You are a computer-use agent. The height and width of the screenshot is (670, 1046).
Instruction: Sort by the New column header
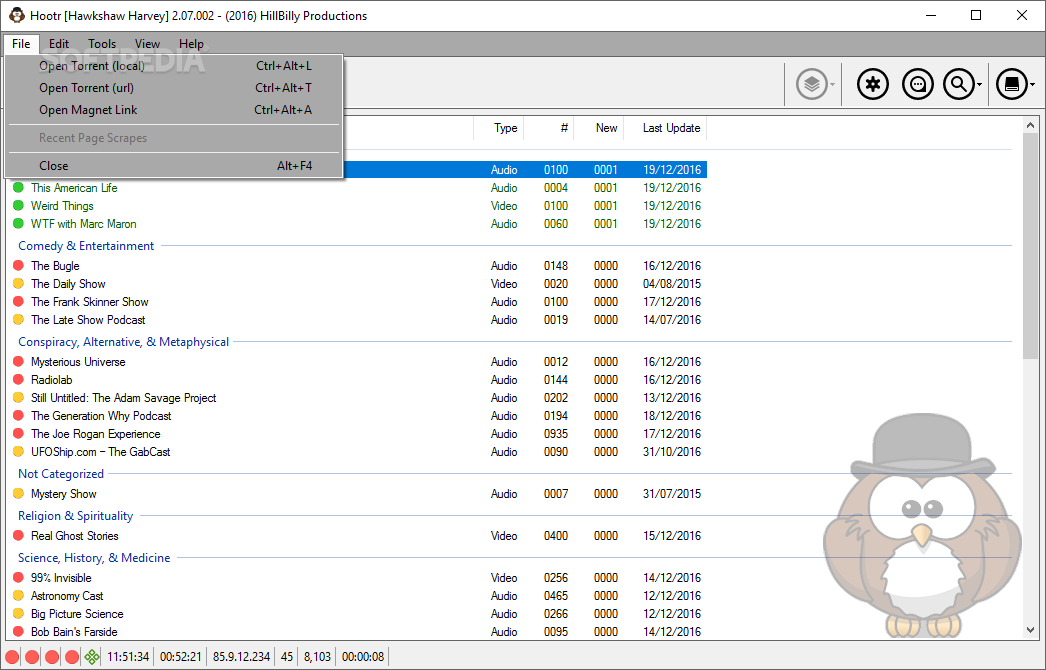pos(598,128)
